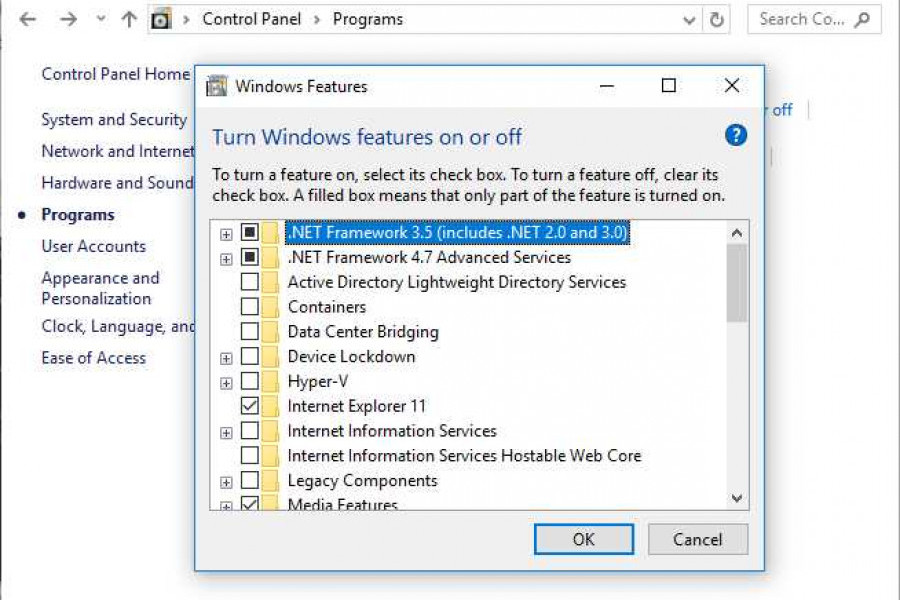Click the Control Panel icon in address bar
Viewport: 900px width, 600px height.
tap(161, 18)
